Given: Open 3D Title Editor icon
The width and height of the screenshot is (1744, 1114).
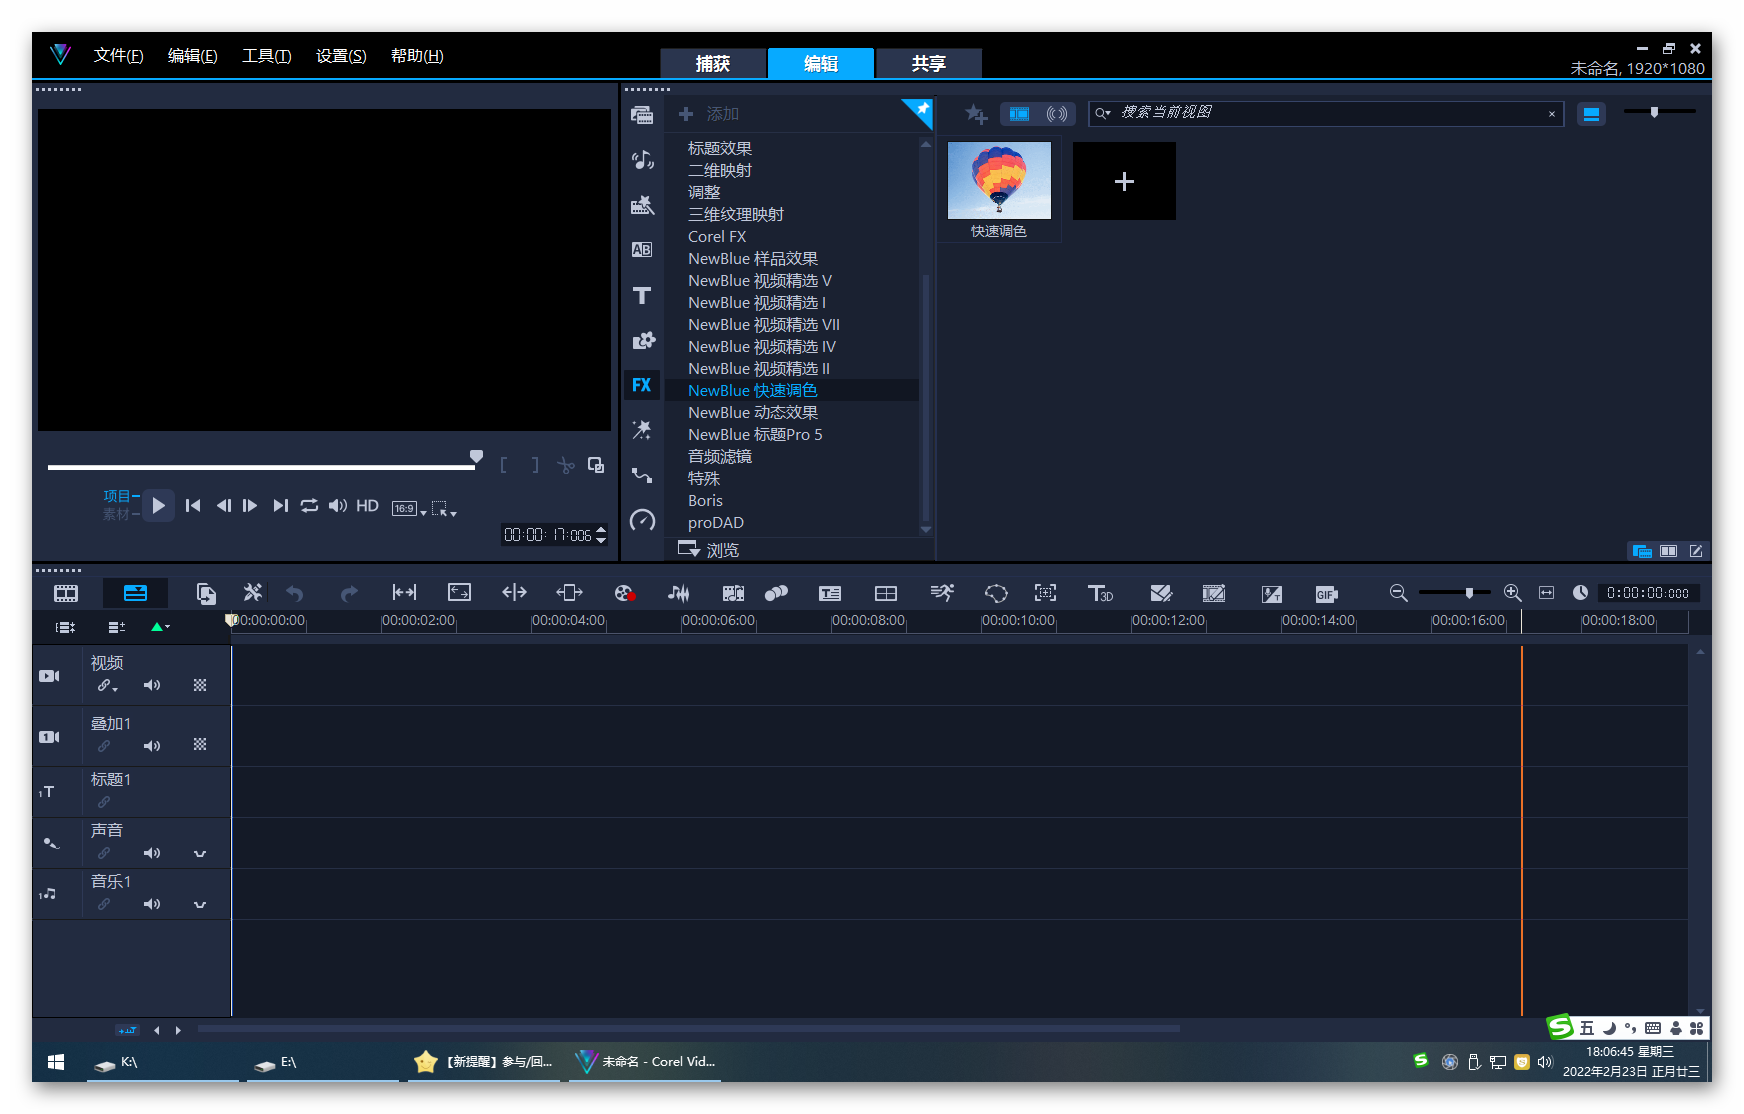Looking at the screenshot, I should coord(1100,593).
